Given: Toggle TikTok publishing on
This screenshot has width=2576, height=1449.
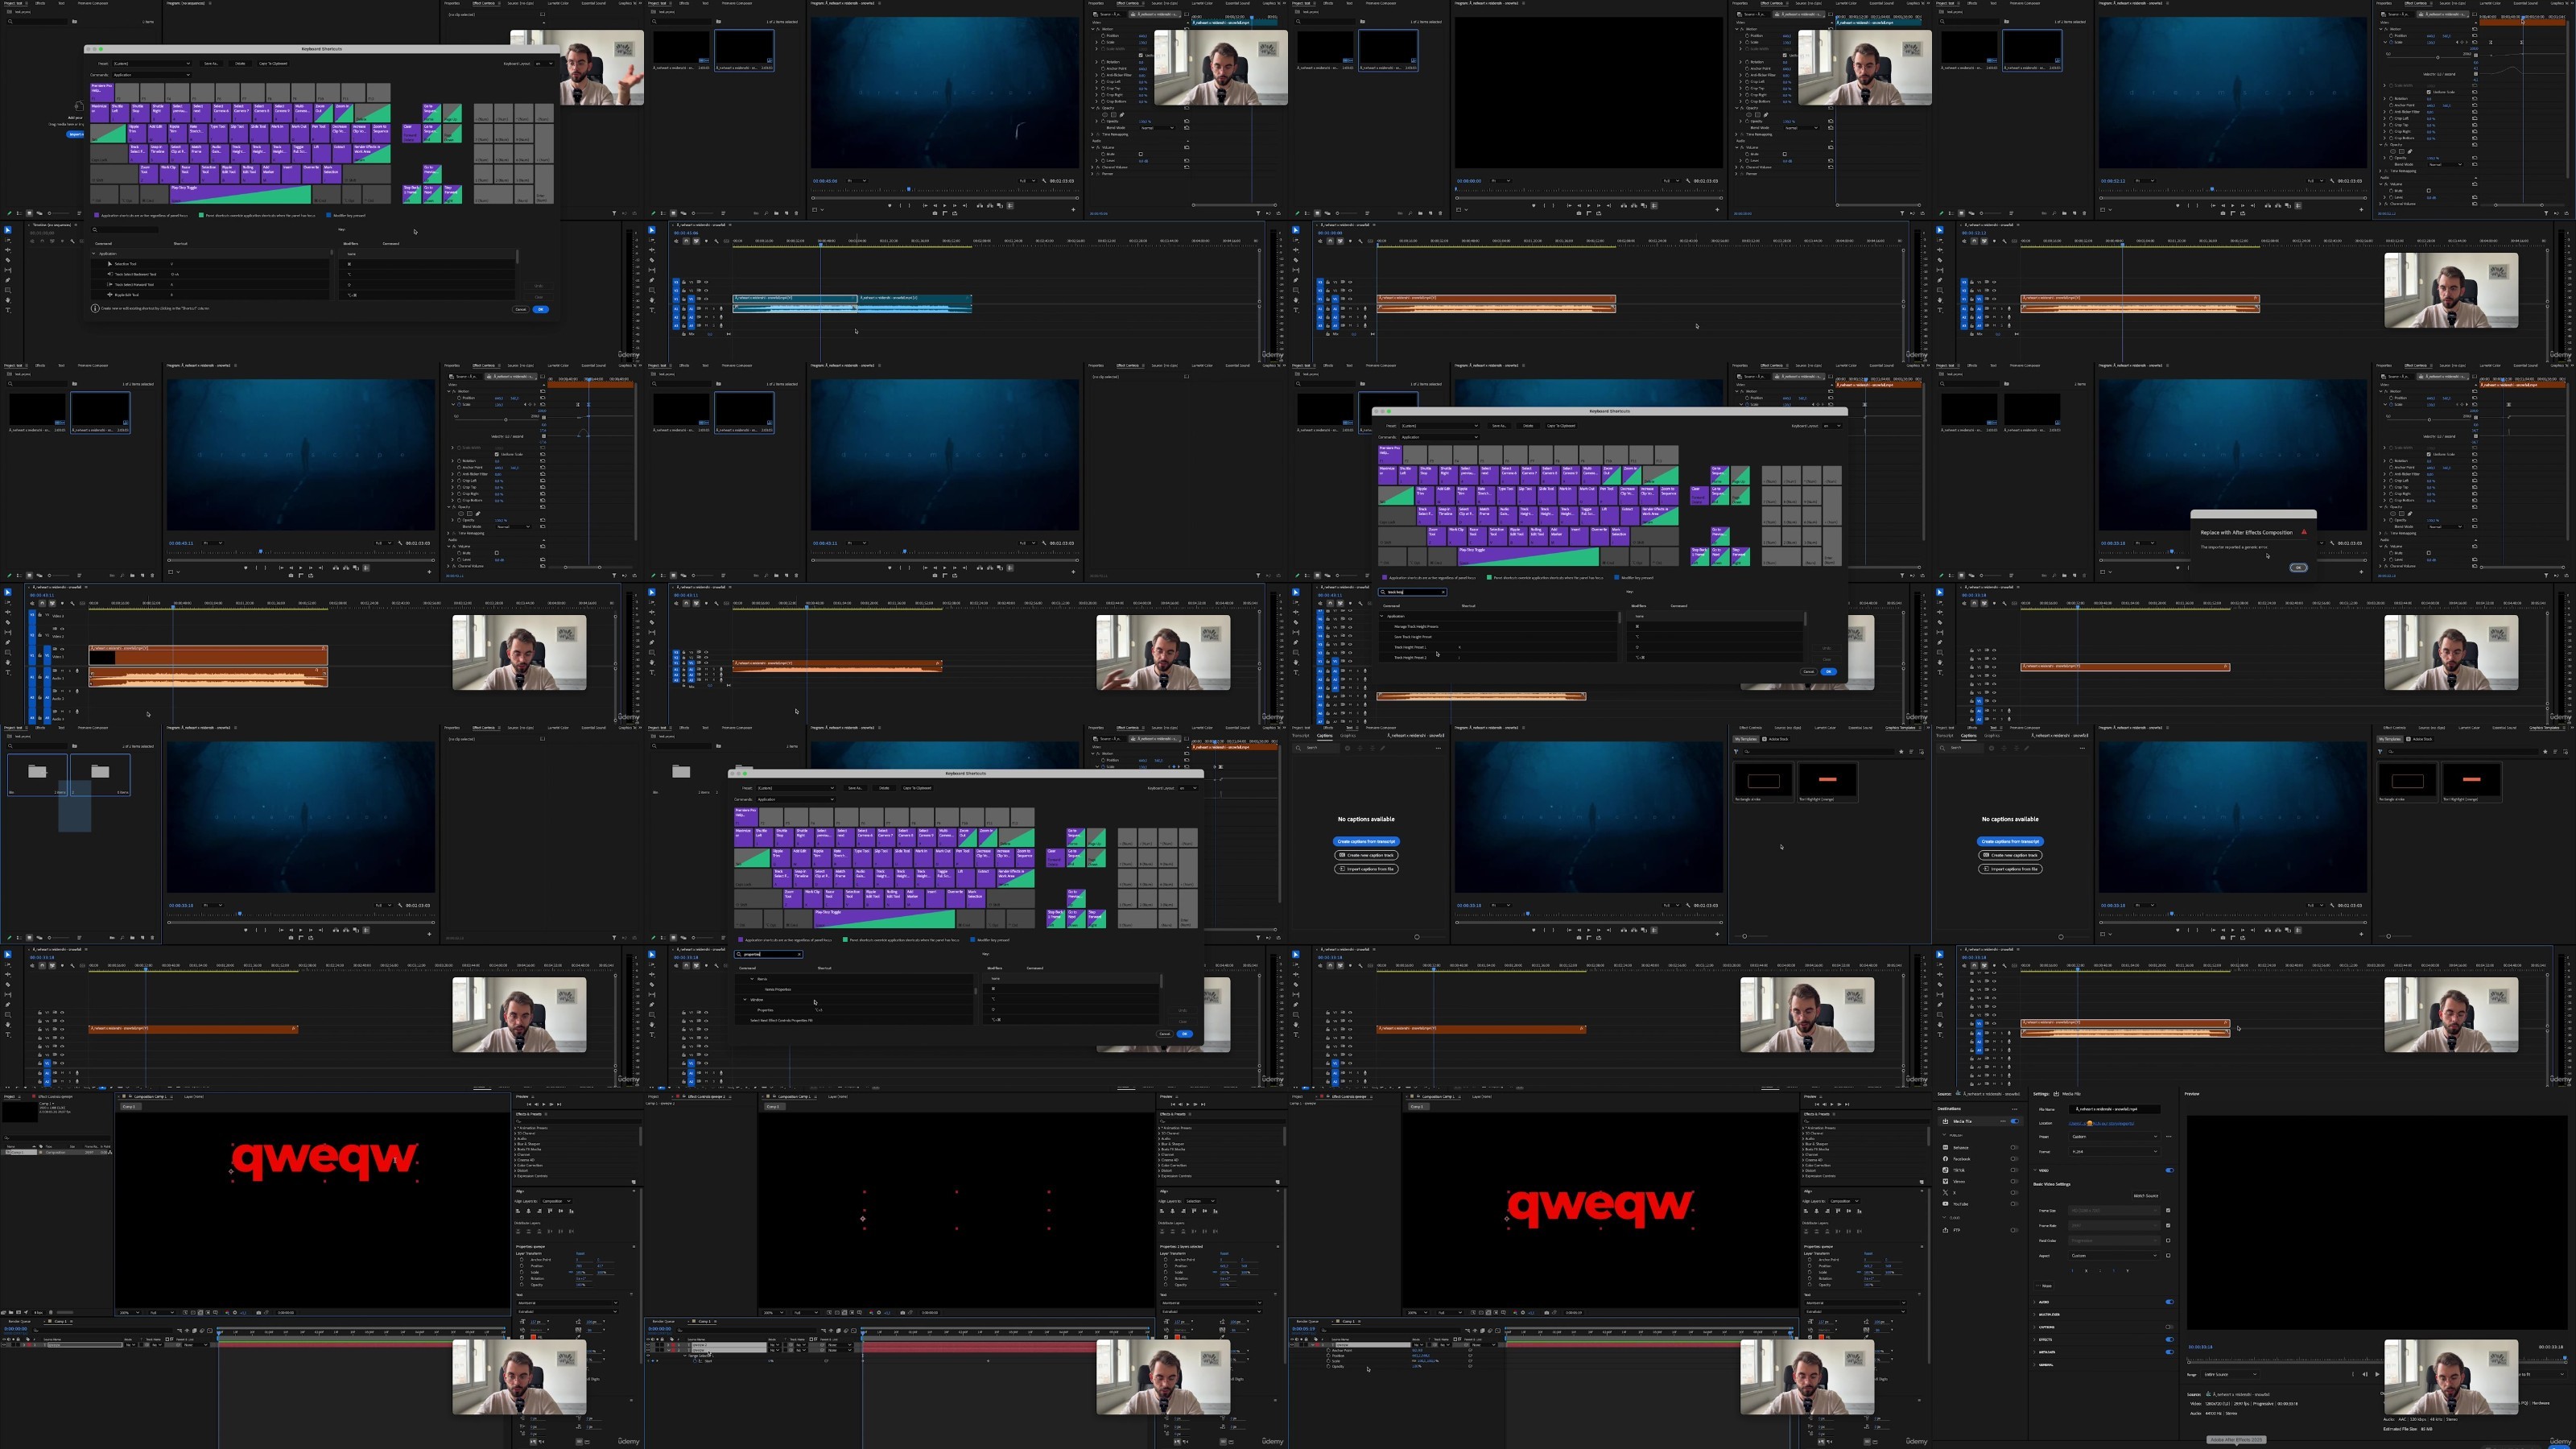Looking at the screenshot, I should (2014, 1170).
